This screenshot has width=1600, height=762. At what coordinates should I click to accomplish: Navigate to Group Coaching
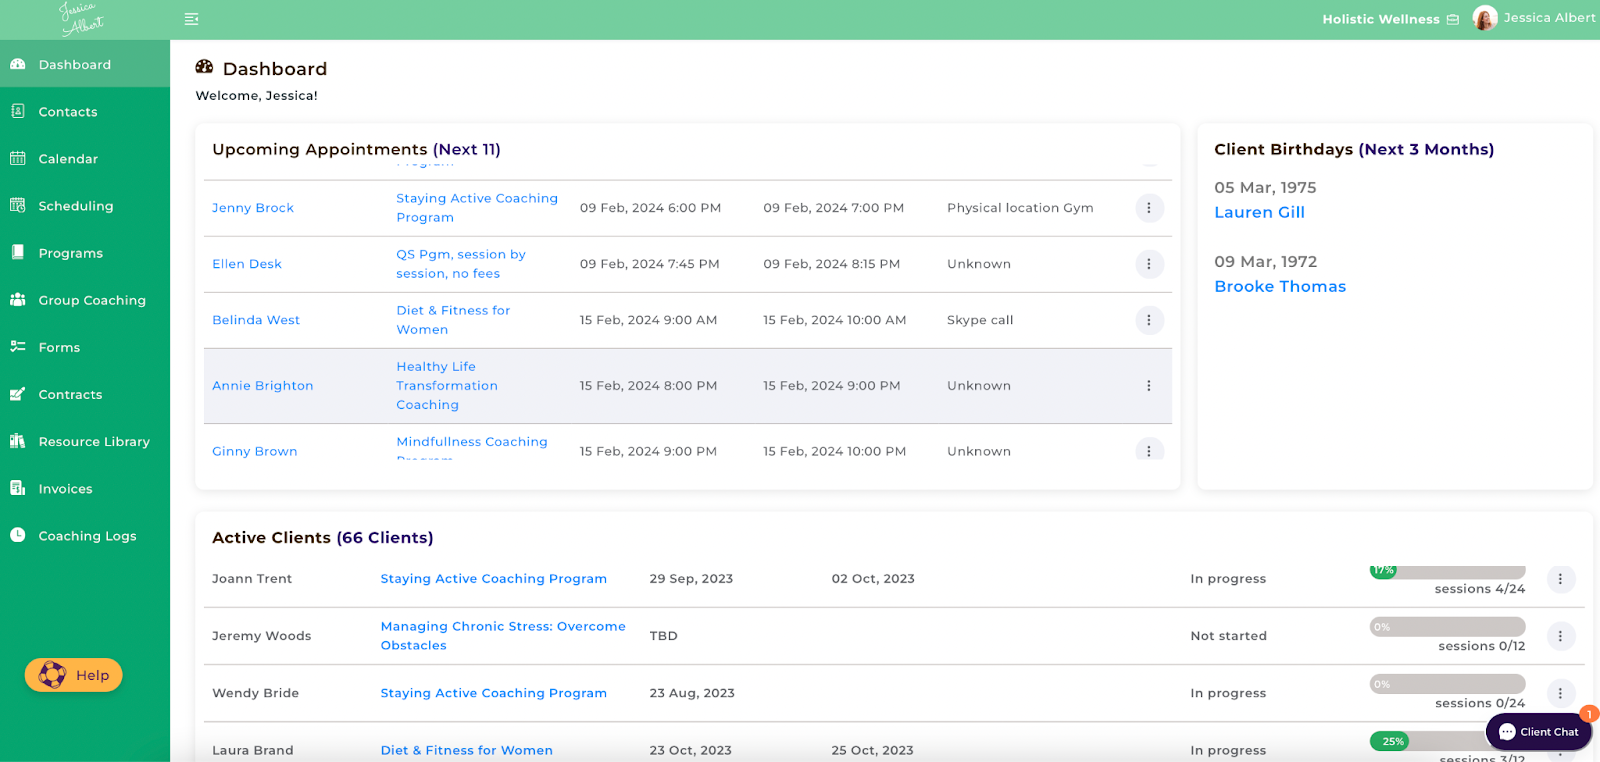tap(85, 299)
